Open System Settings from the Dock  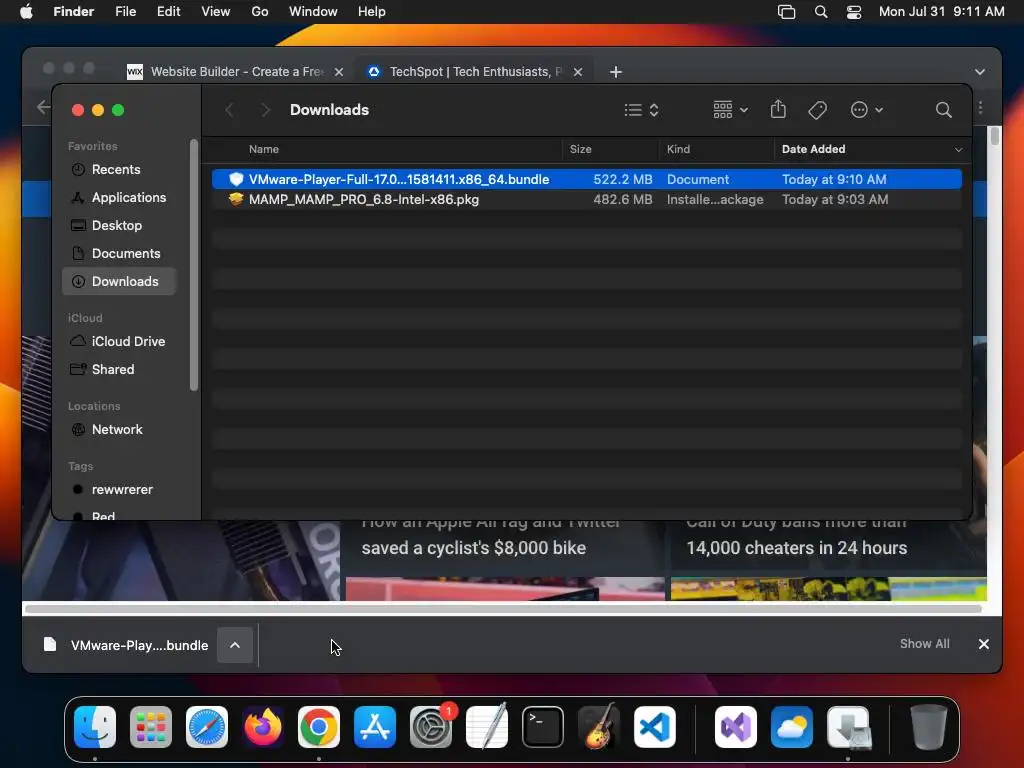coord(431,727)
